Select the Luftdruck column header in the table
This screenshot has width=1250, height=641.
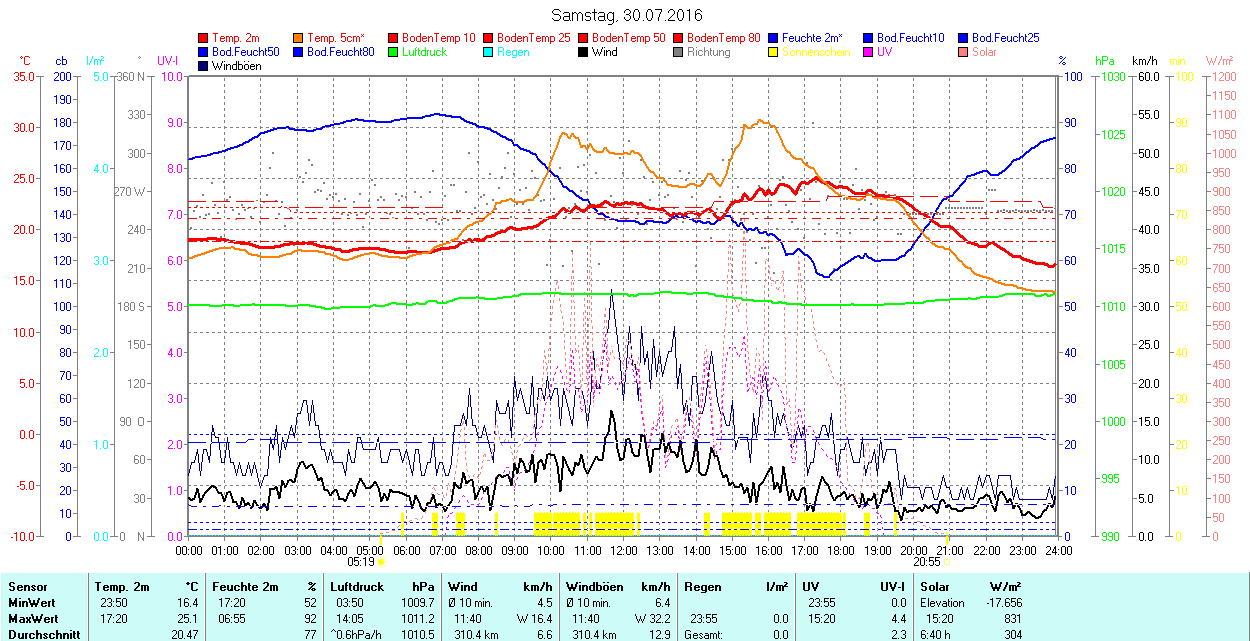tap(357, 587)
